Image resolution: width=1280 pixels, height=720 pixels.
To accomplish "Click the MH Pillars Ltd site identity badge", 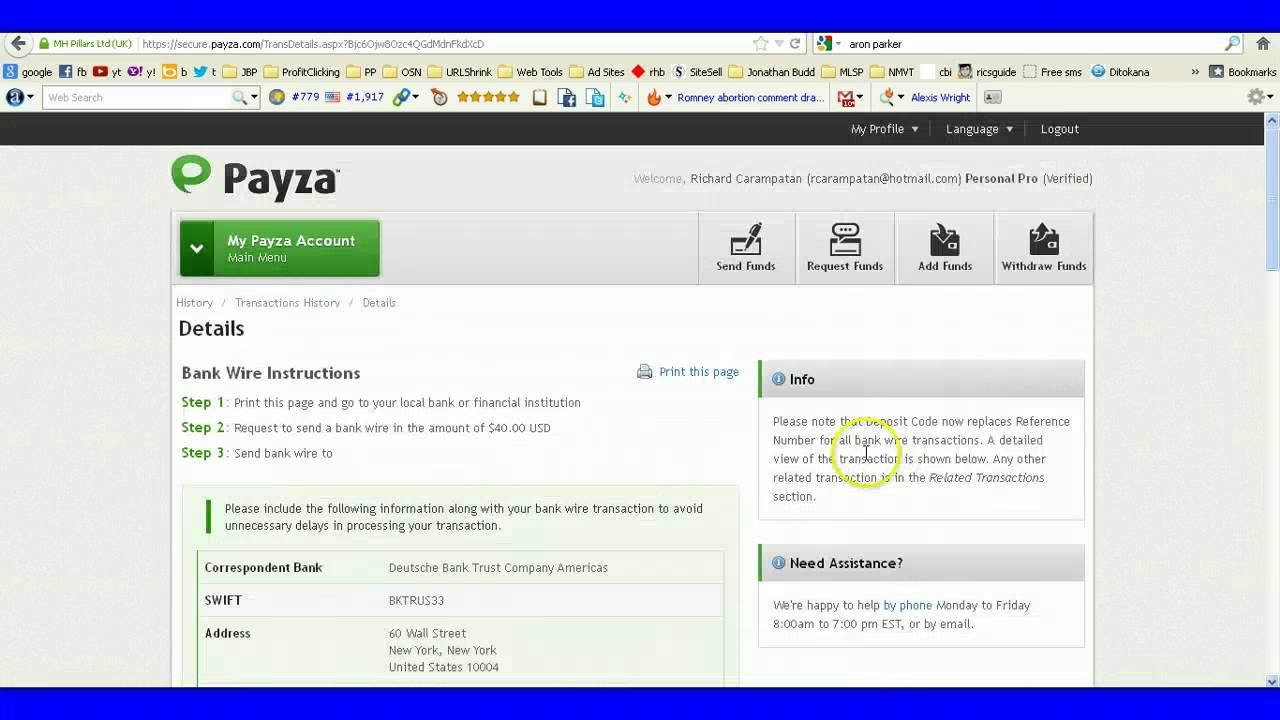I will pyautogui.click(x=85, y=44).
